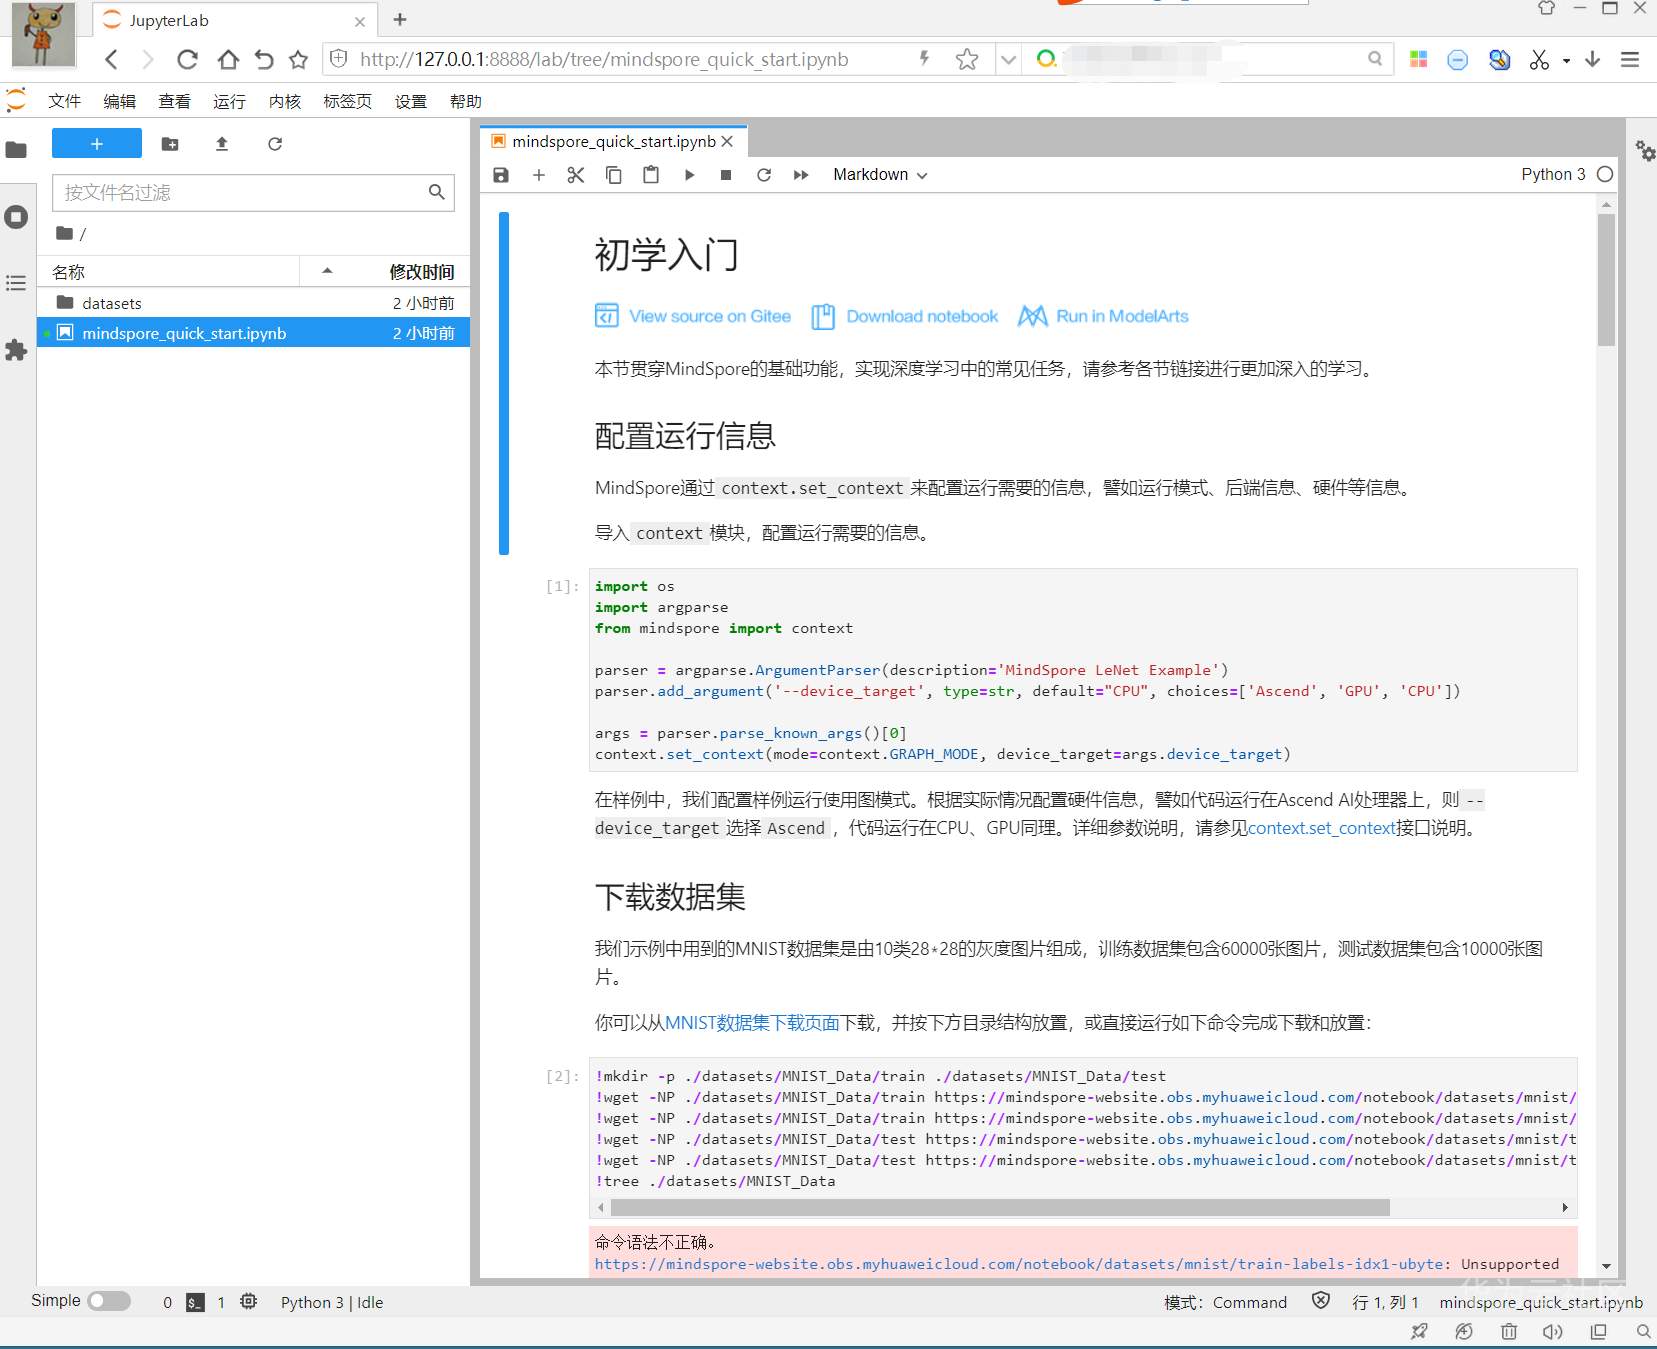Click the notebook vertical scrollbar thumb

click(x=1606, y=280)
